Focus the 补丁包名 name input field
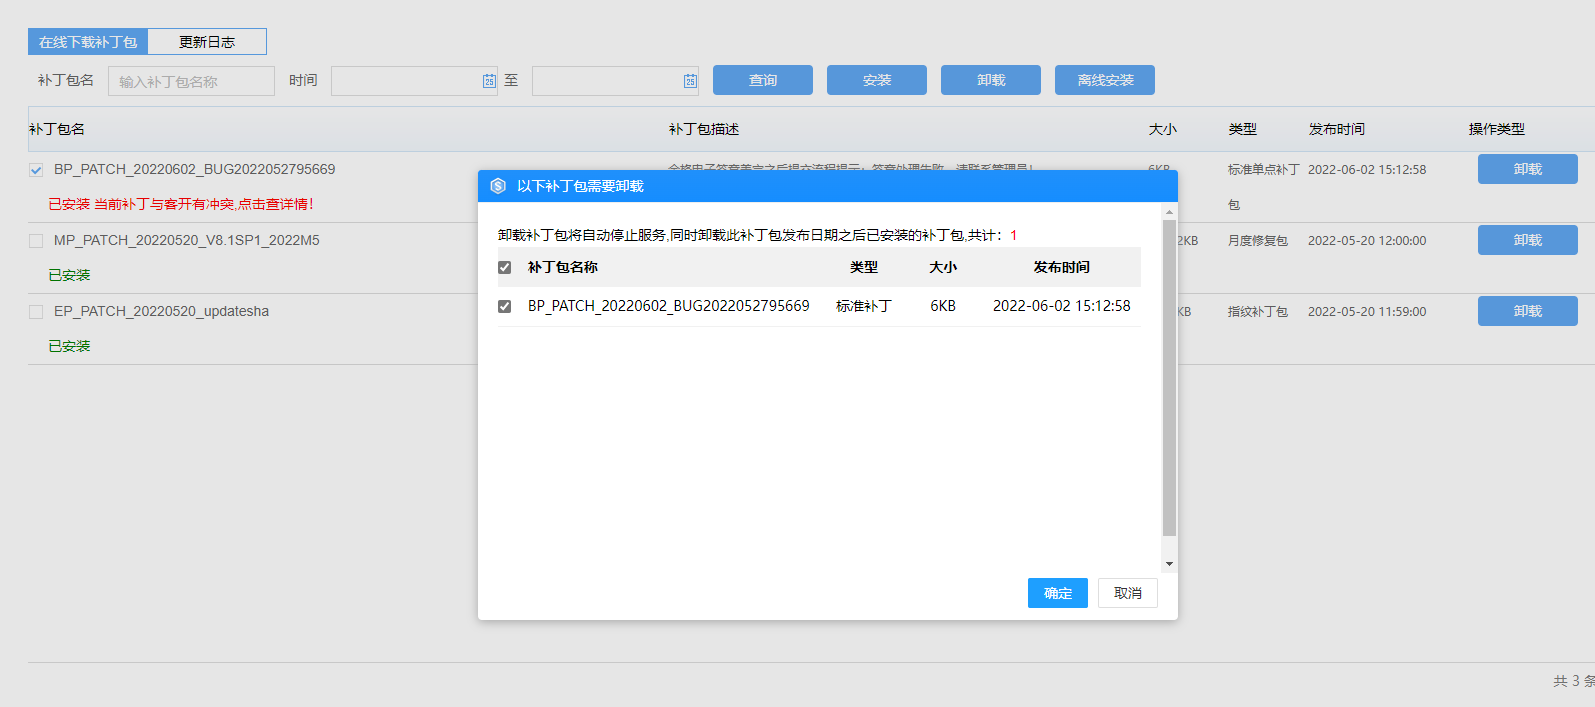Screen dimensions: 1595x707 [x=191, y=81]
